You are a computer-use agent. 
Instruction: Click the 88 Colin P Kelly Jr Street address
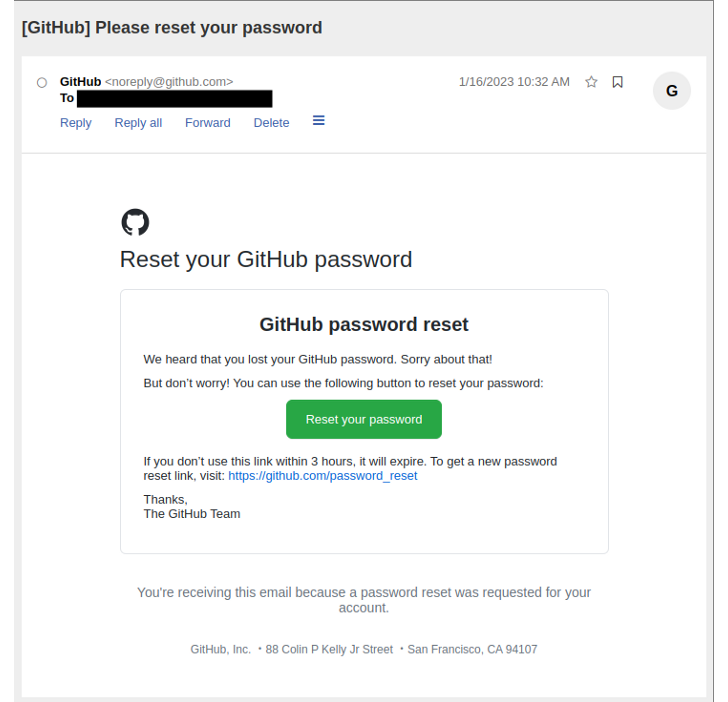point(329,649)
